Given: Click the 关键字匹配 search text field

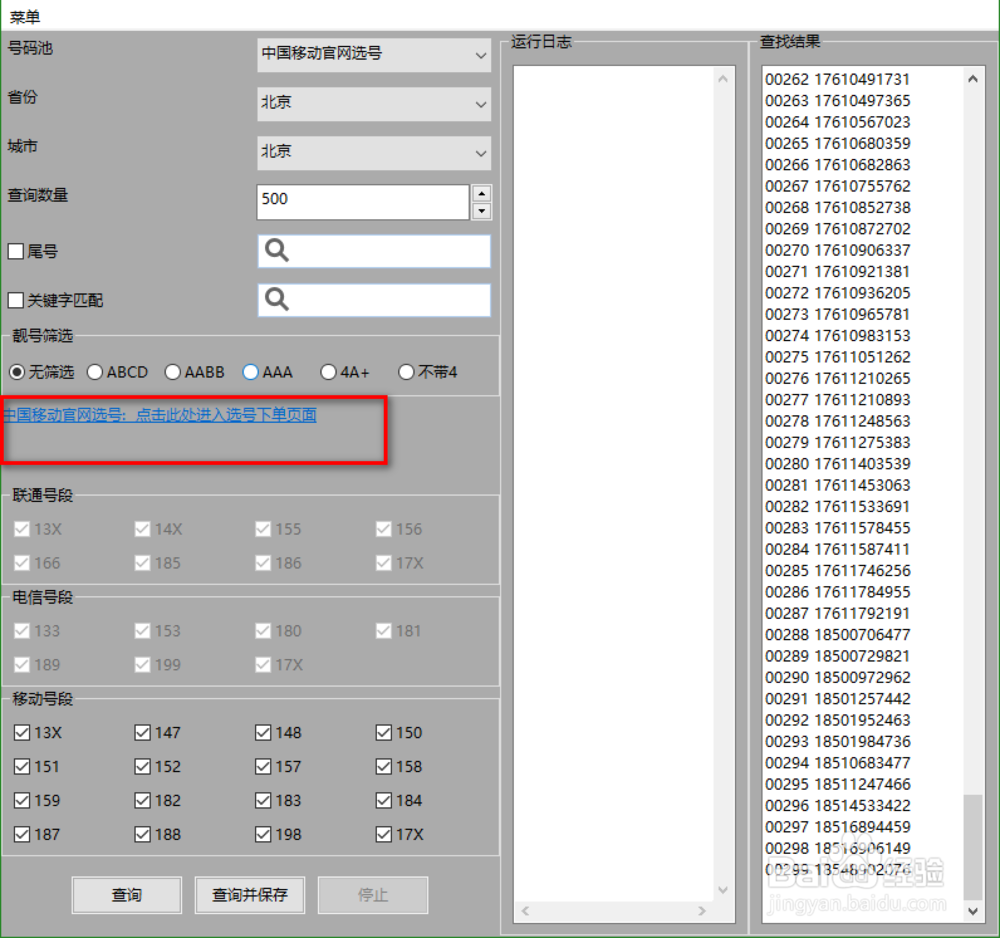Looking at the screenshot, I should coord(374,300).
